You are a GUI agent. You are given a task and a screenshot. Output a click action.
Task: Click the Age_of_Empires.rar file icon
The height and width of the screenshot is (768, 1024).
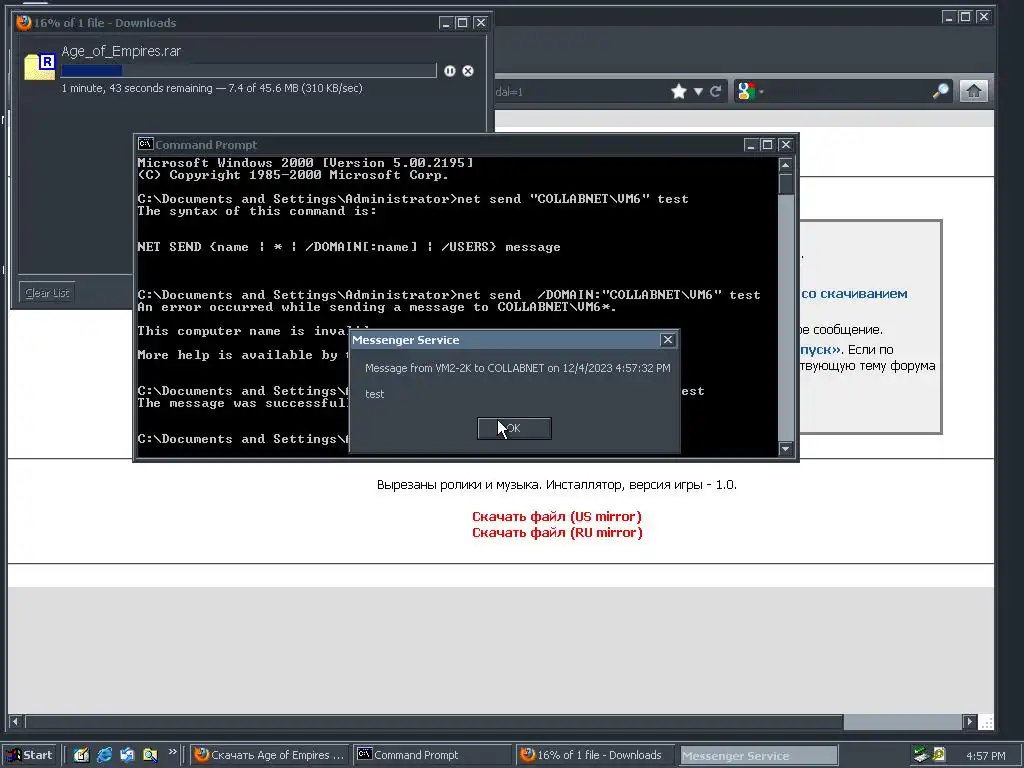click(40, 67)
